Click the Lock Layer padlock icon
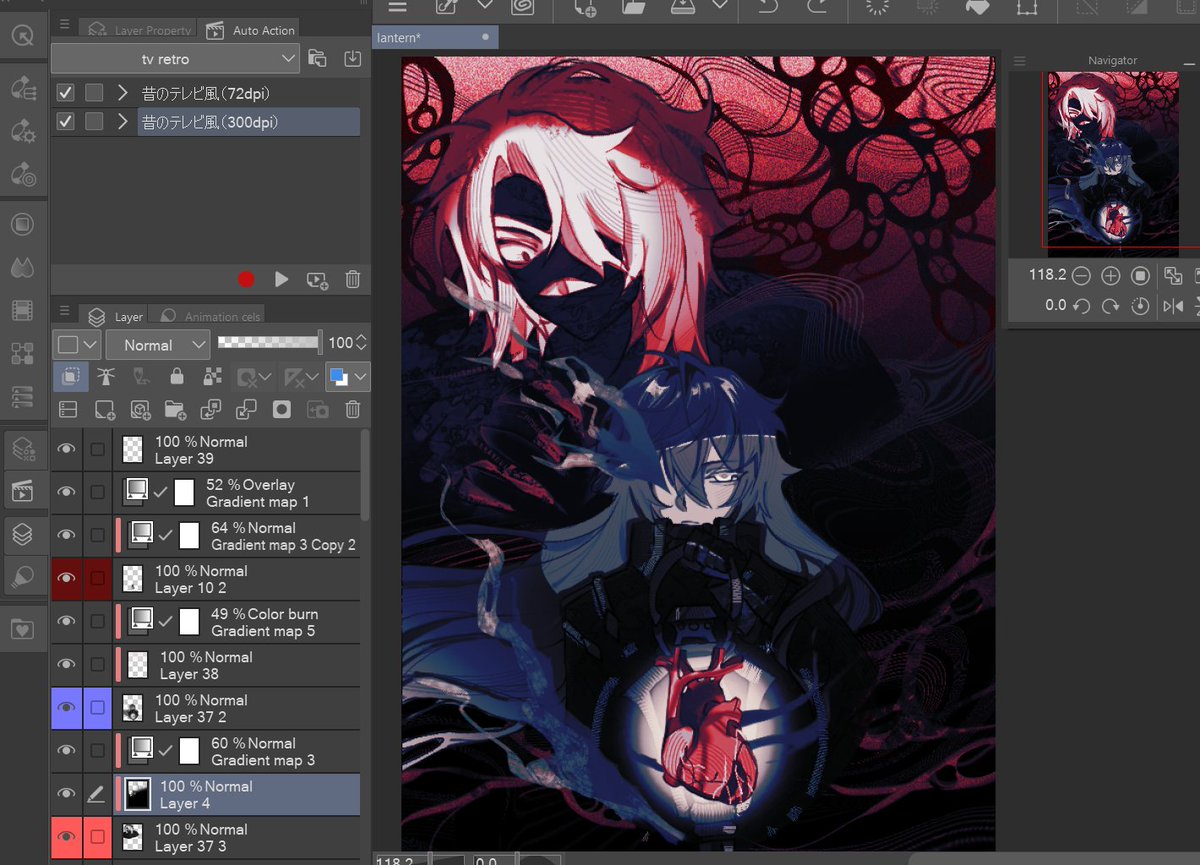1200x865 pixels. (x=176, y=377)
